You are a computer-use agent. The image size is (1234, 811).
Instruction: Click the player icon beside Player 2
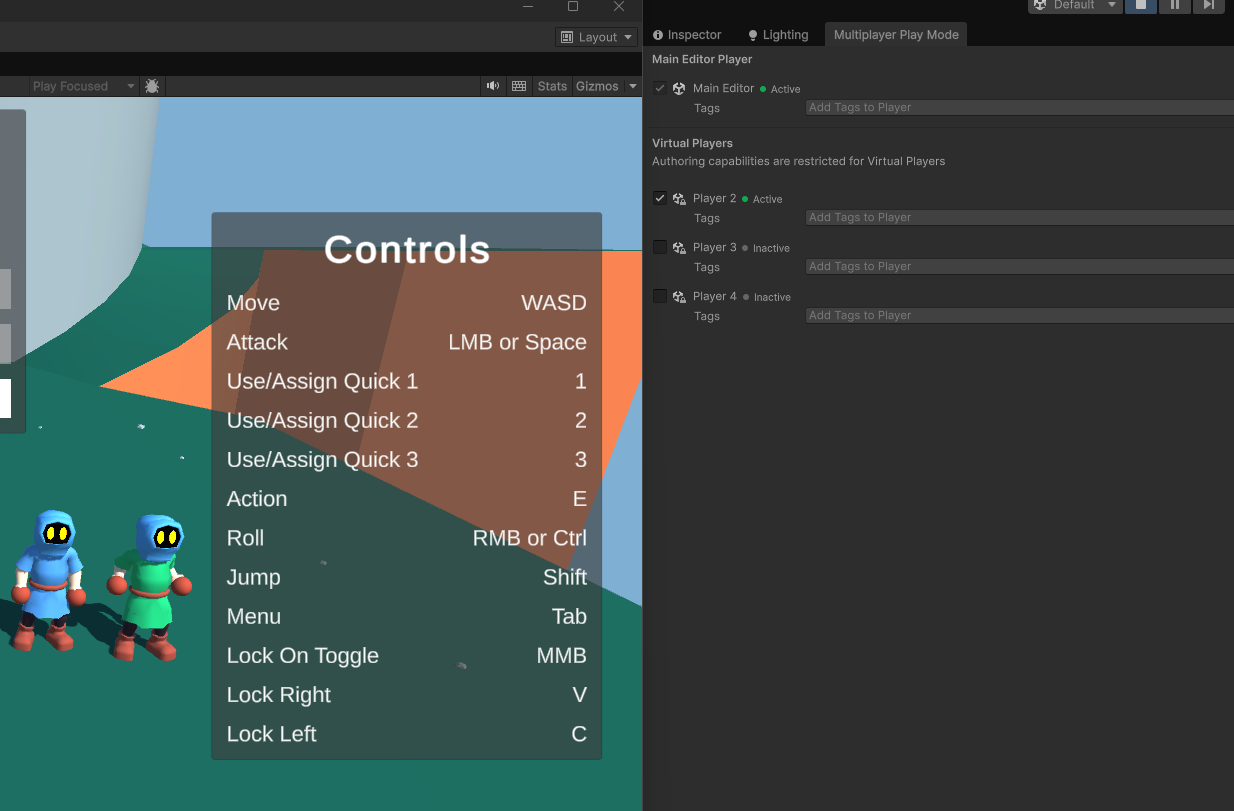pos(679,199)
